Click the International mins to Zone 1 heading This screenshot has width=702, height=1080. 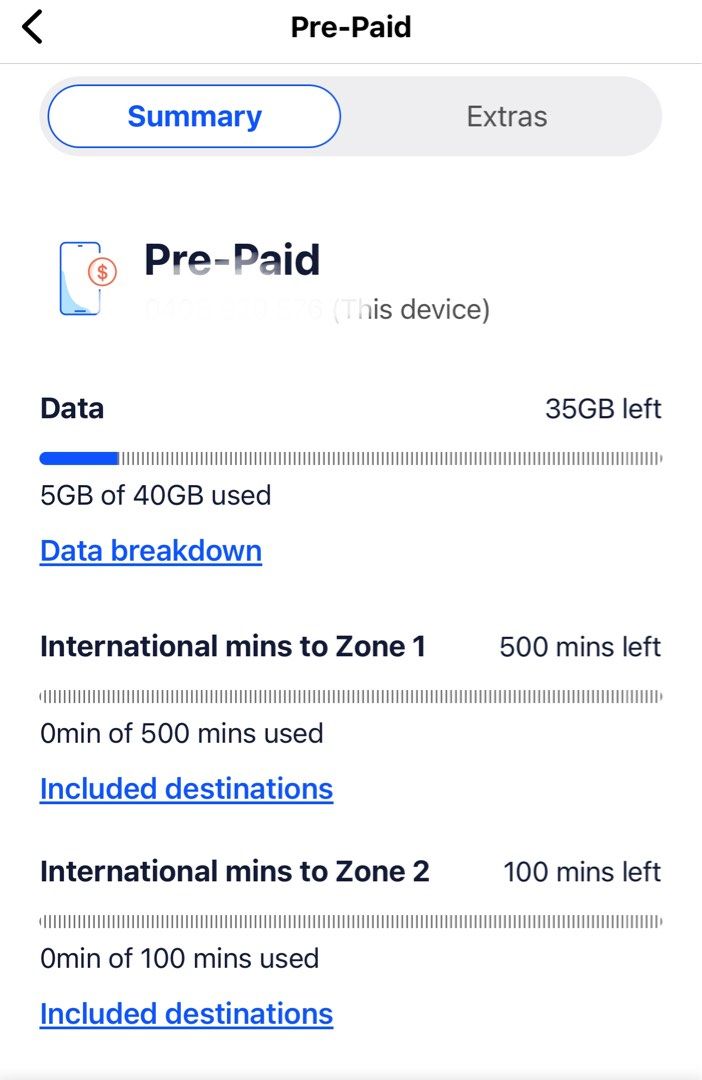pos(234,647)
